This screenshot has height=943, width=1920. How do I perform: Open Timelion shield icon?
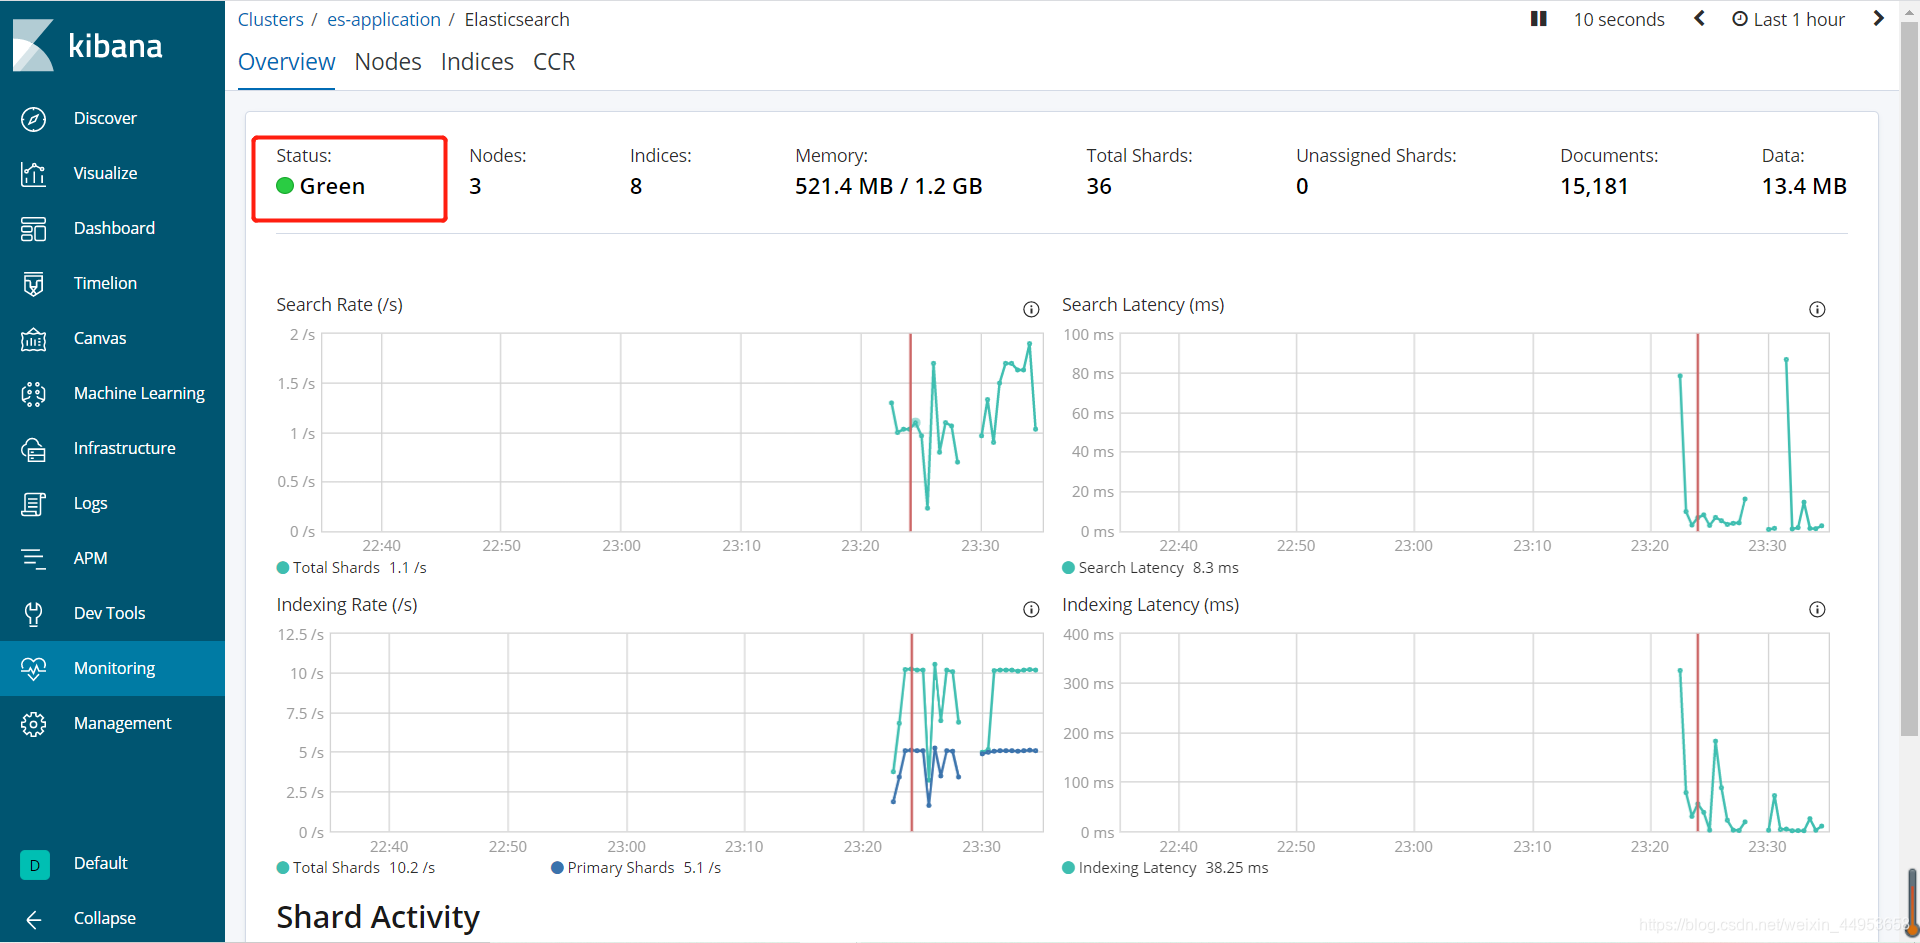point(33,284)
